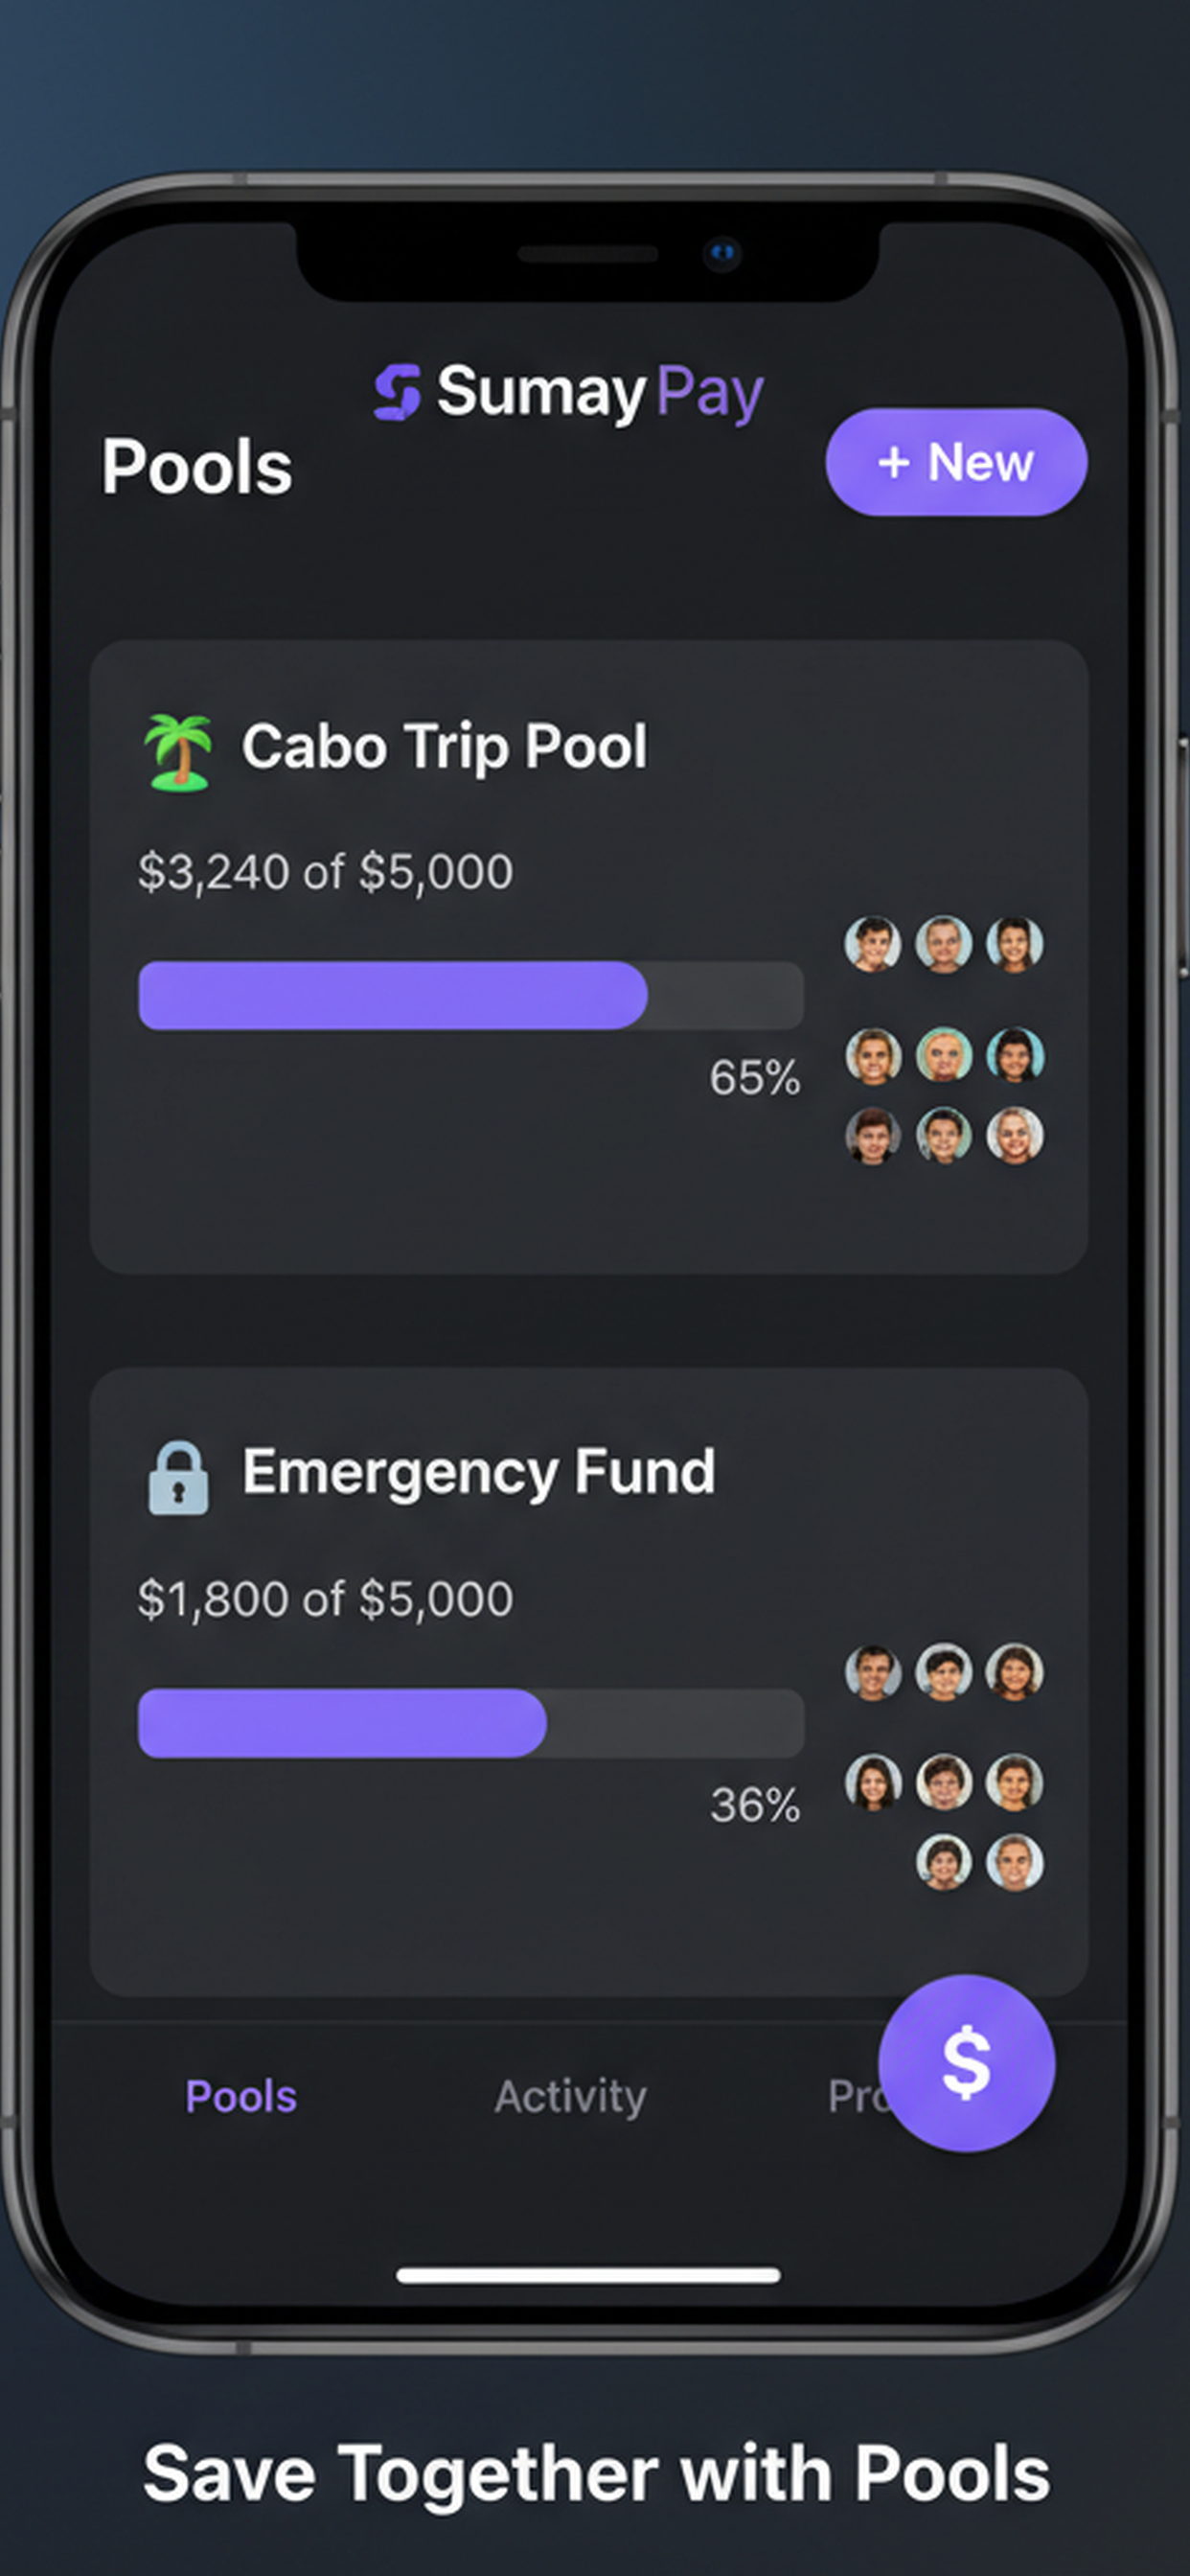
Task: Tap the $1,800 of $5,000 amount
Action: 325,1599
